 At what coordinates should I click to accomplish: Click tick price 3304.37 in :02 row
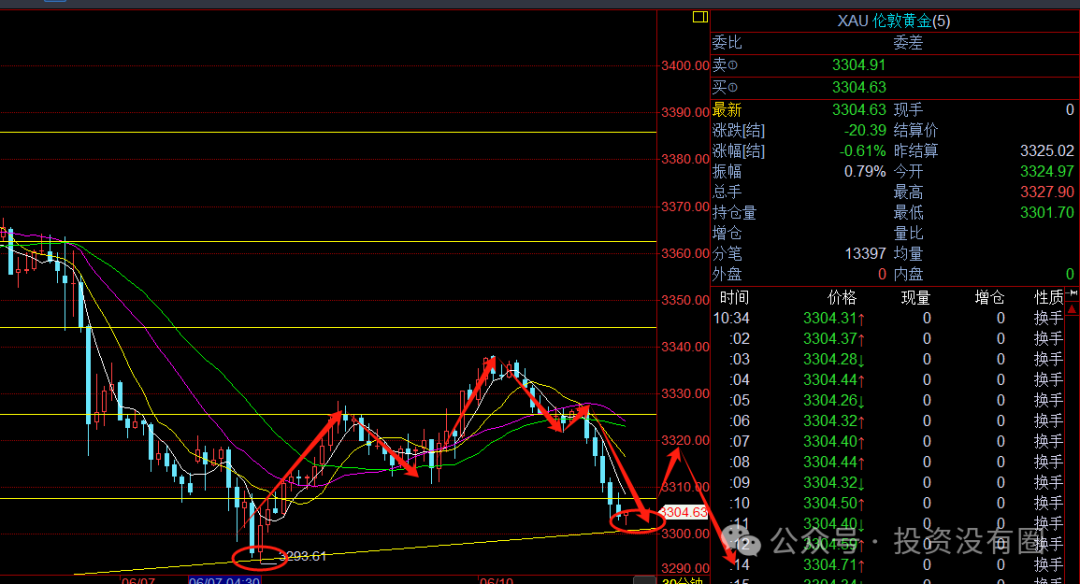(x=831, y=339)
